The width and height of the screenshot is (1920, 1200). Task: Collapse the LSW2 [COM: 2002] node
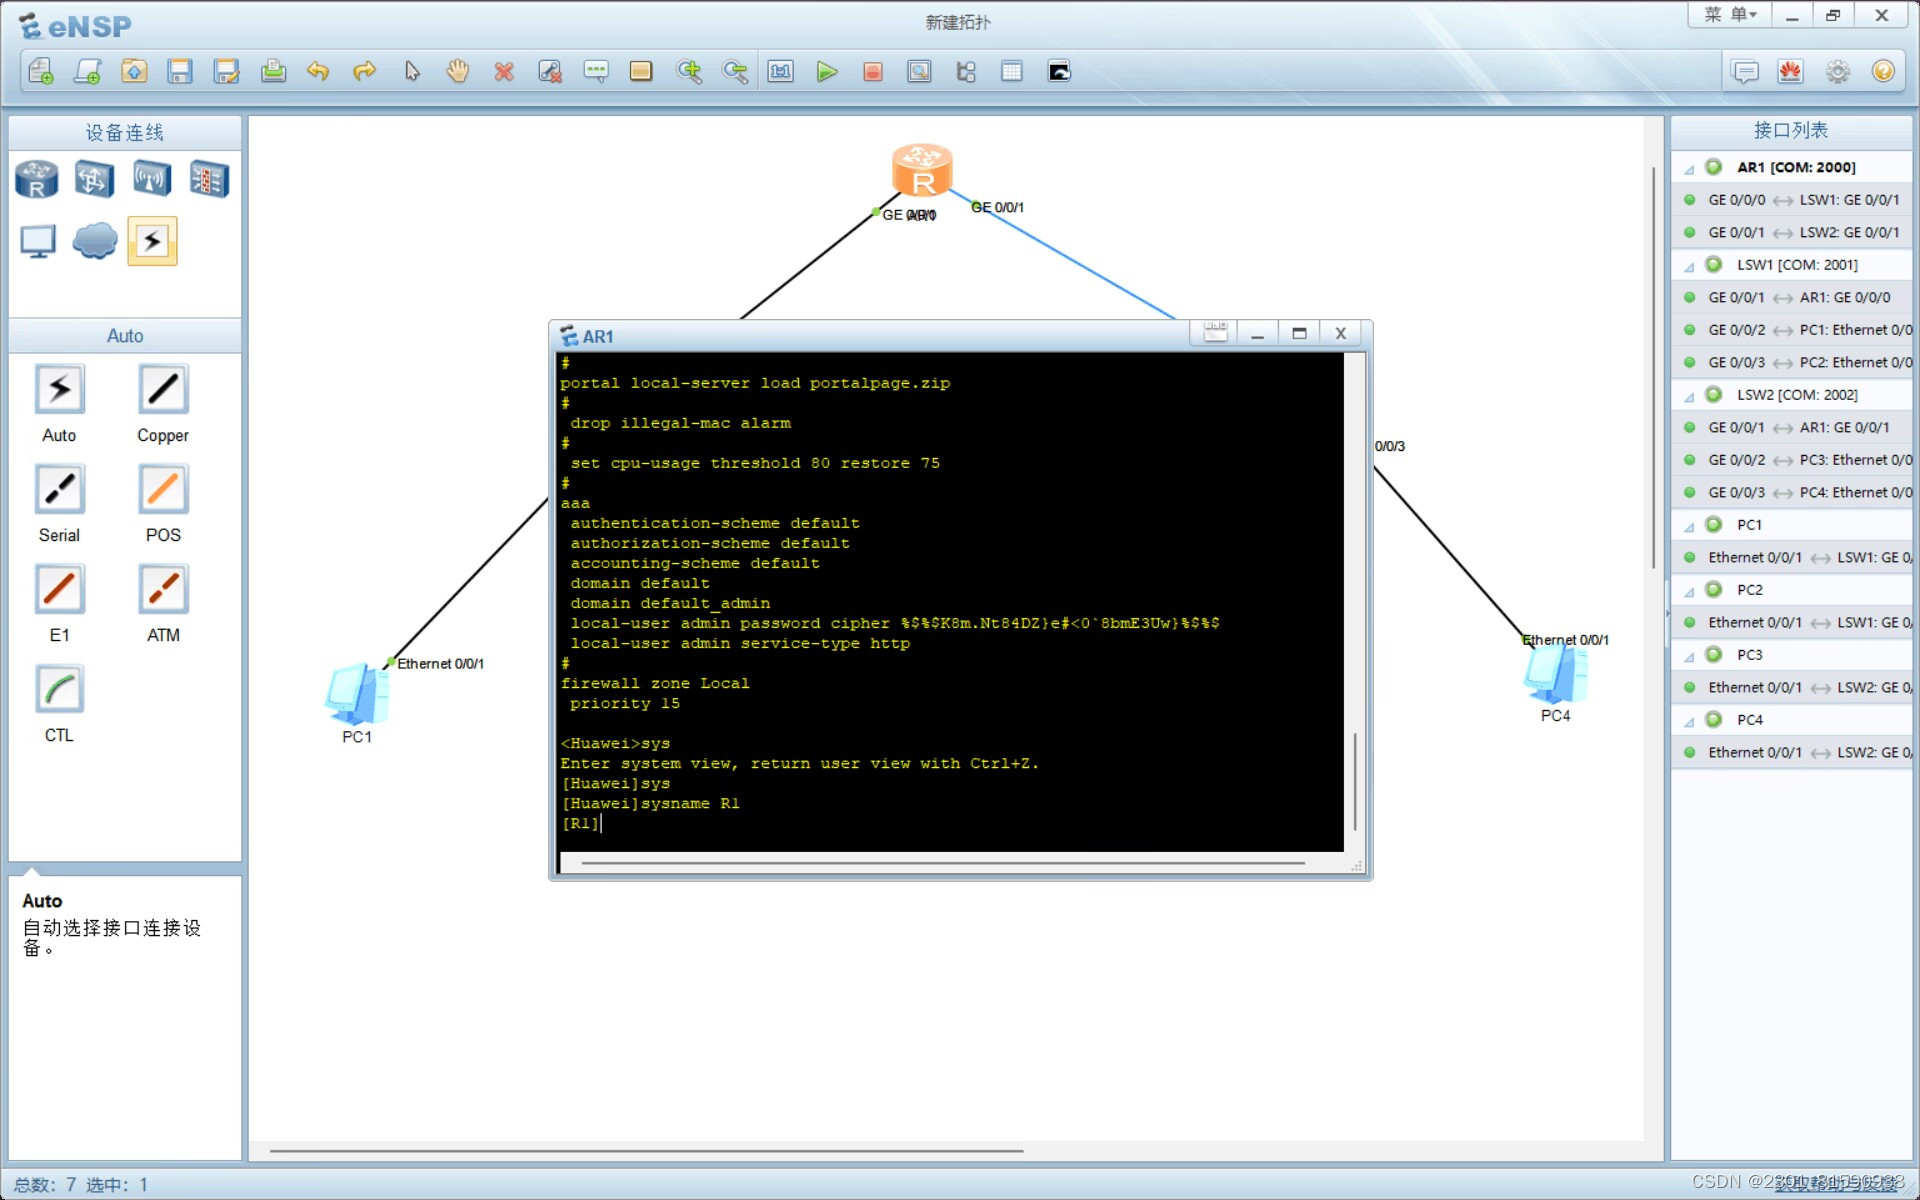tap(1689, 396)
